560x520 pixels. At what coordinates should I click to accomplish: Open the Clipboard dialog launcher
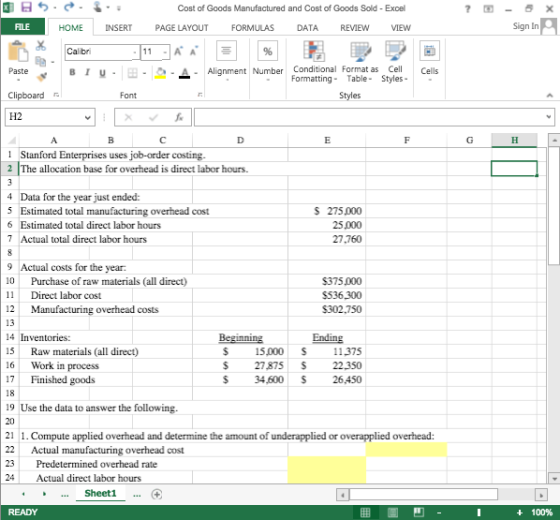tap(56, 95)
